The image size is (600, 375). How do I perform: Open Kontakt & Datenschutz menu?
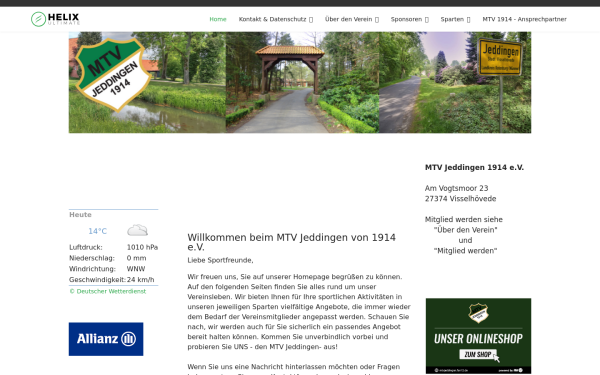(272, 19)
